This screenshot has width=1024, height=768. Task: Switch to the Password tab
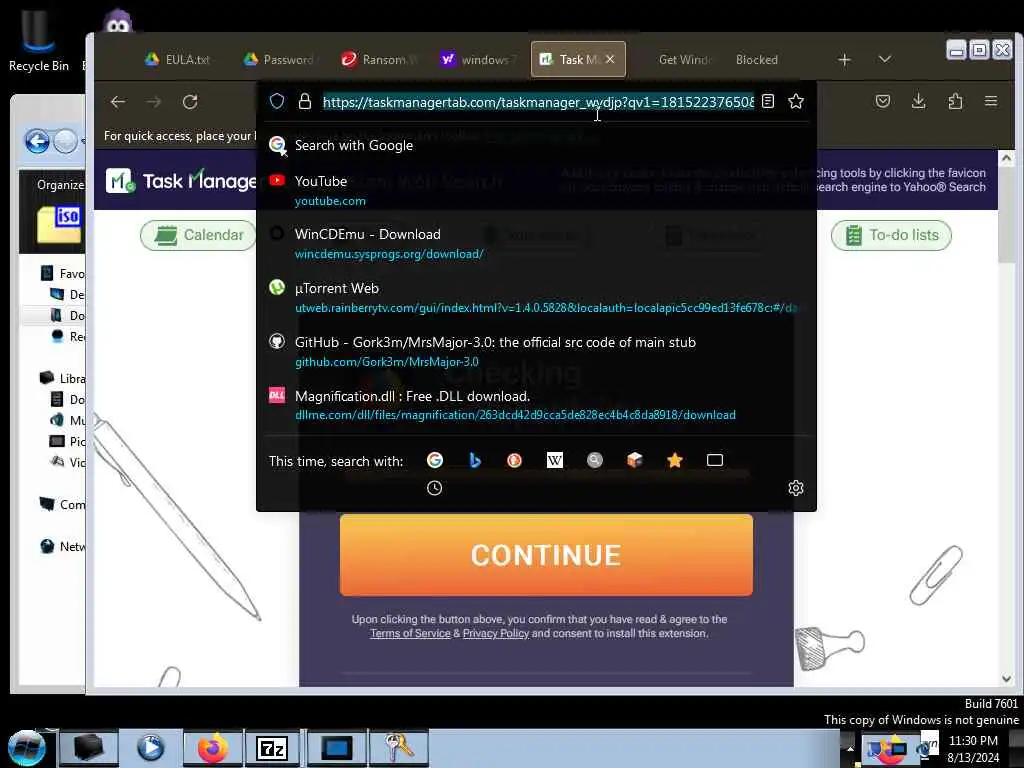point(281,59)
